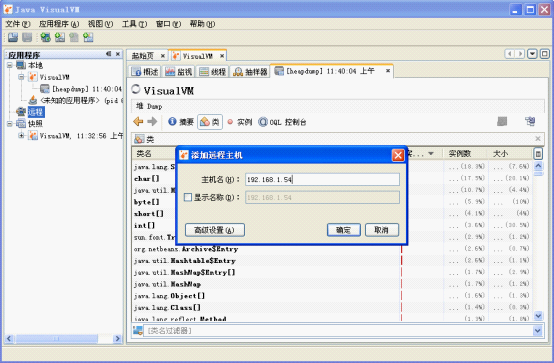
Task: Collapse the 本地 tree node
Action: click(x=10, y=65)
